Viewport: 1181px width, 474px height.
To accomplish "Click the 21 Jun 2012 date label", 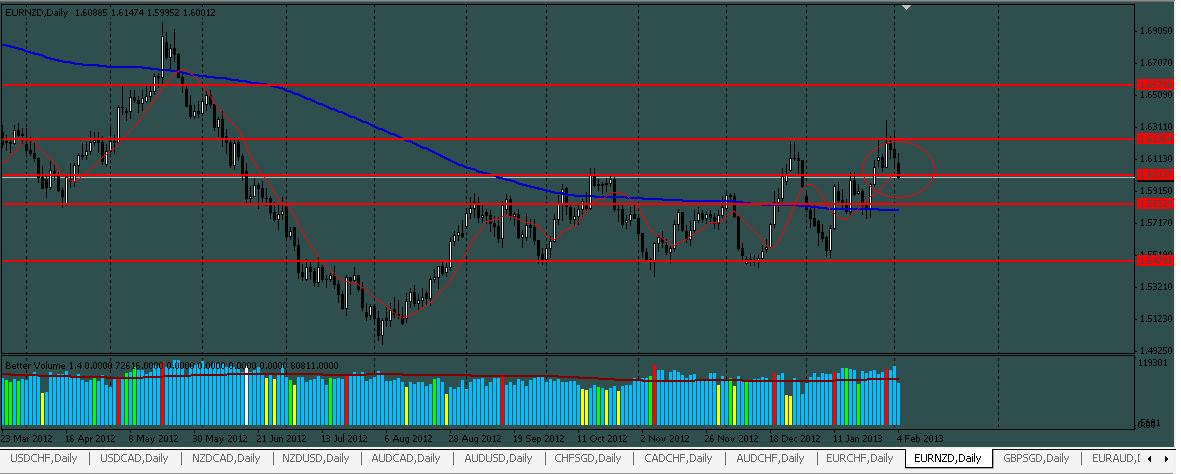I will click(x=282, y=437).
